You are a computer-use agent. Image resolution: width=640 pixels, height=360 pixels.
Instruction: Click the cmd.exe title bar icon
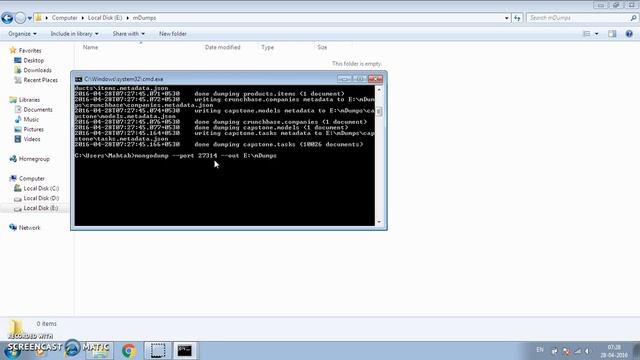click(x=78, y=79)
